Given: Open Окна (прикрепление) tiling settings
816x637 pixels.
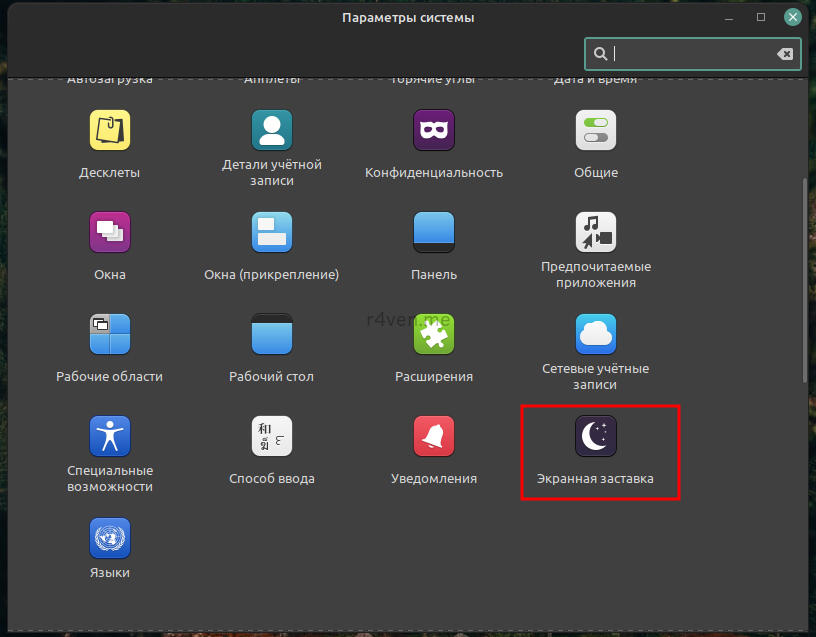Looking at the screenshot, I should pyautogui.click(x=272, y=233).
